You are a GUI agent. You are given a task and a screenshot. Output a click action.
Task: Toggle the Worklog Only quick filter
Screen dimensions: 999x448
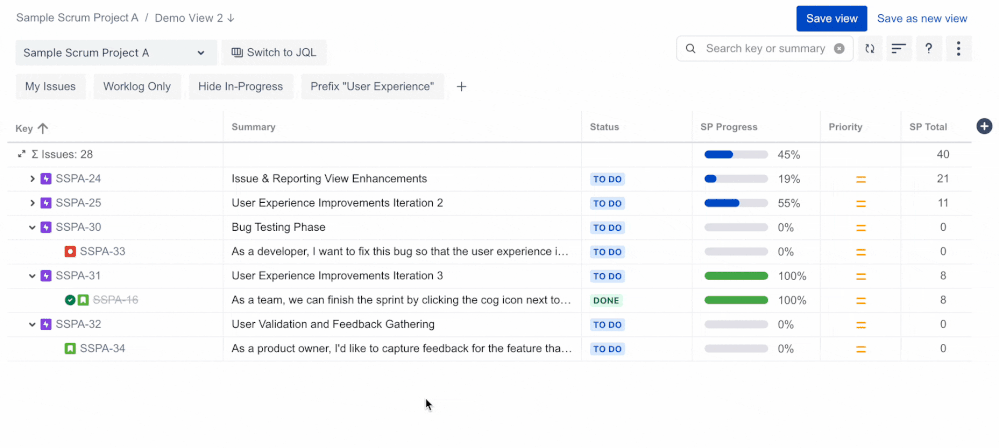click(137, 87)
